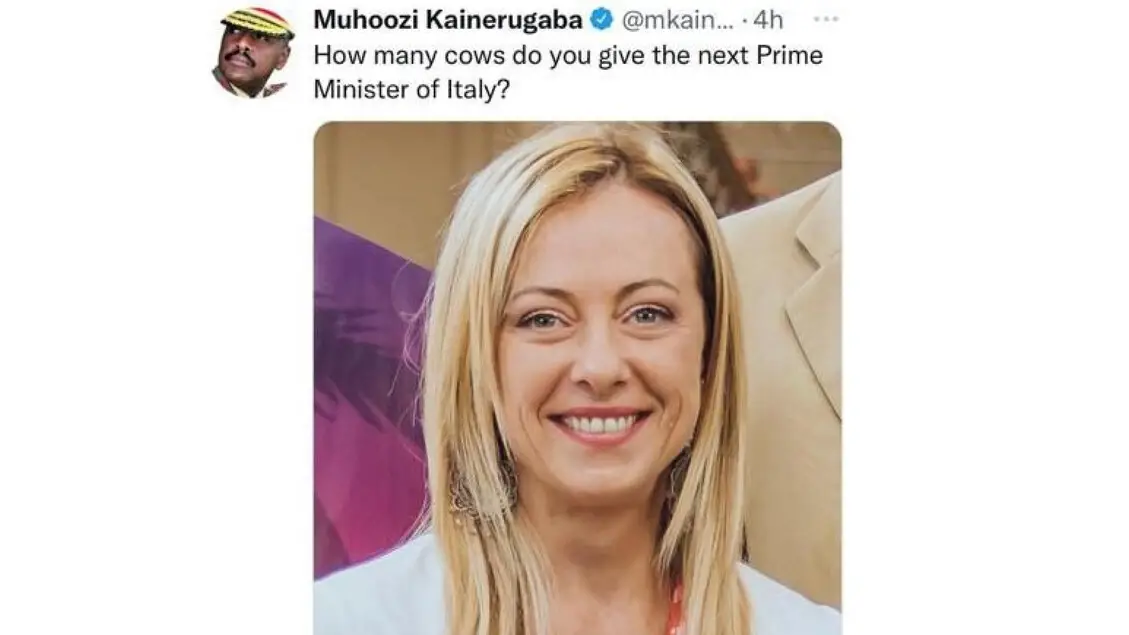
Task: Expand the attached photo in the tweet
Action: click(577, 378)
